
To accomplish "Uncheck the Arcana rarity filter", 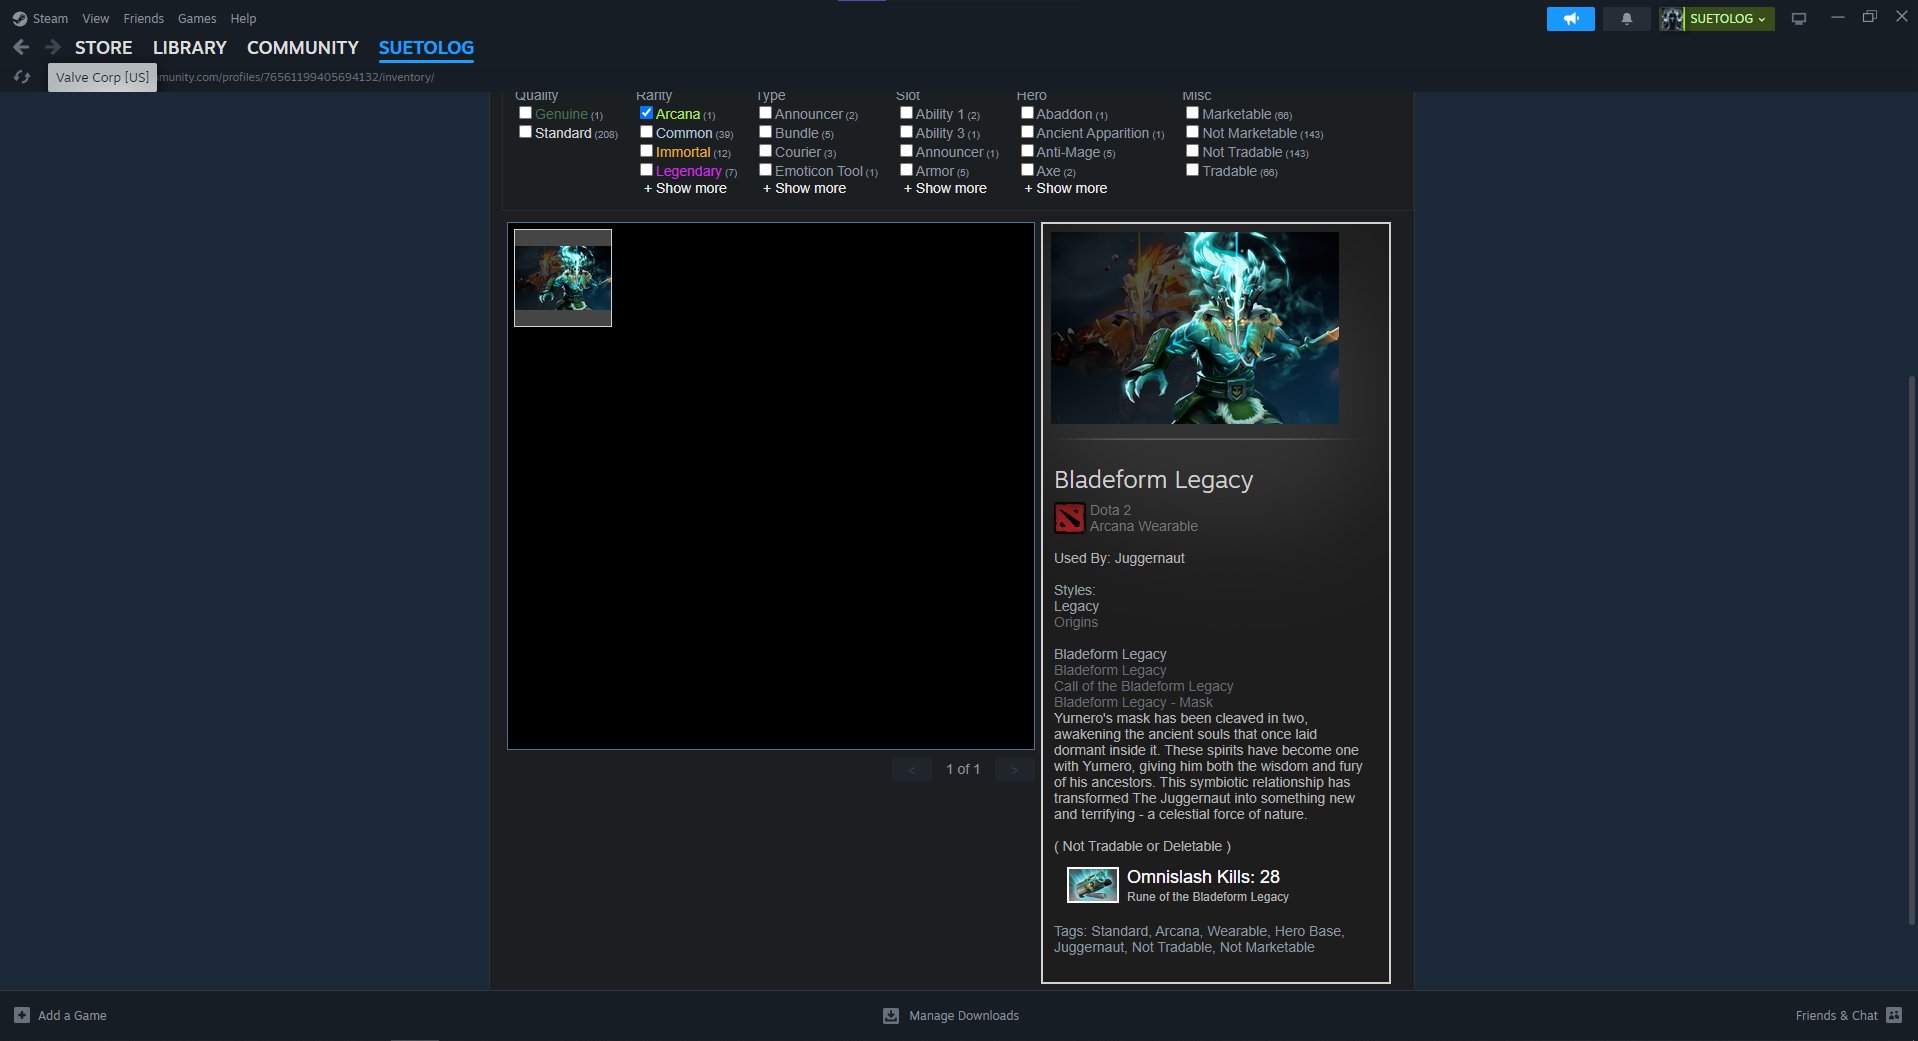I will point(646,113).
